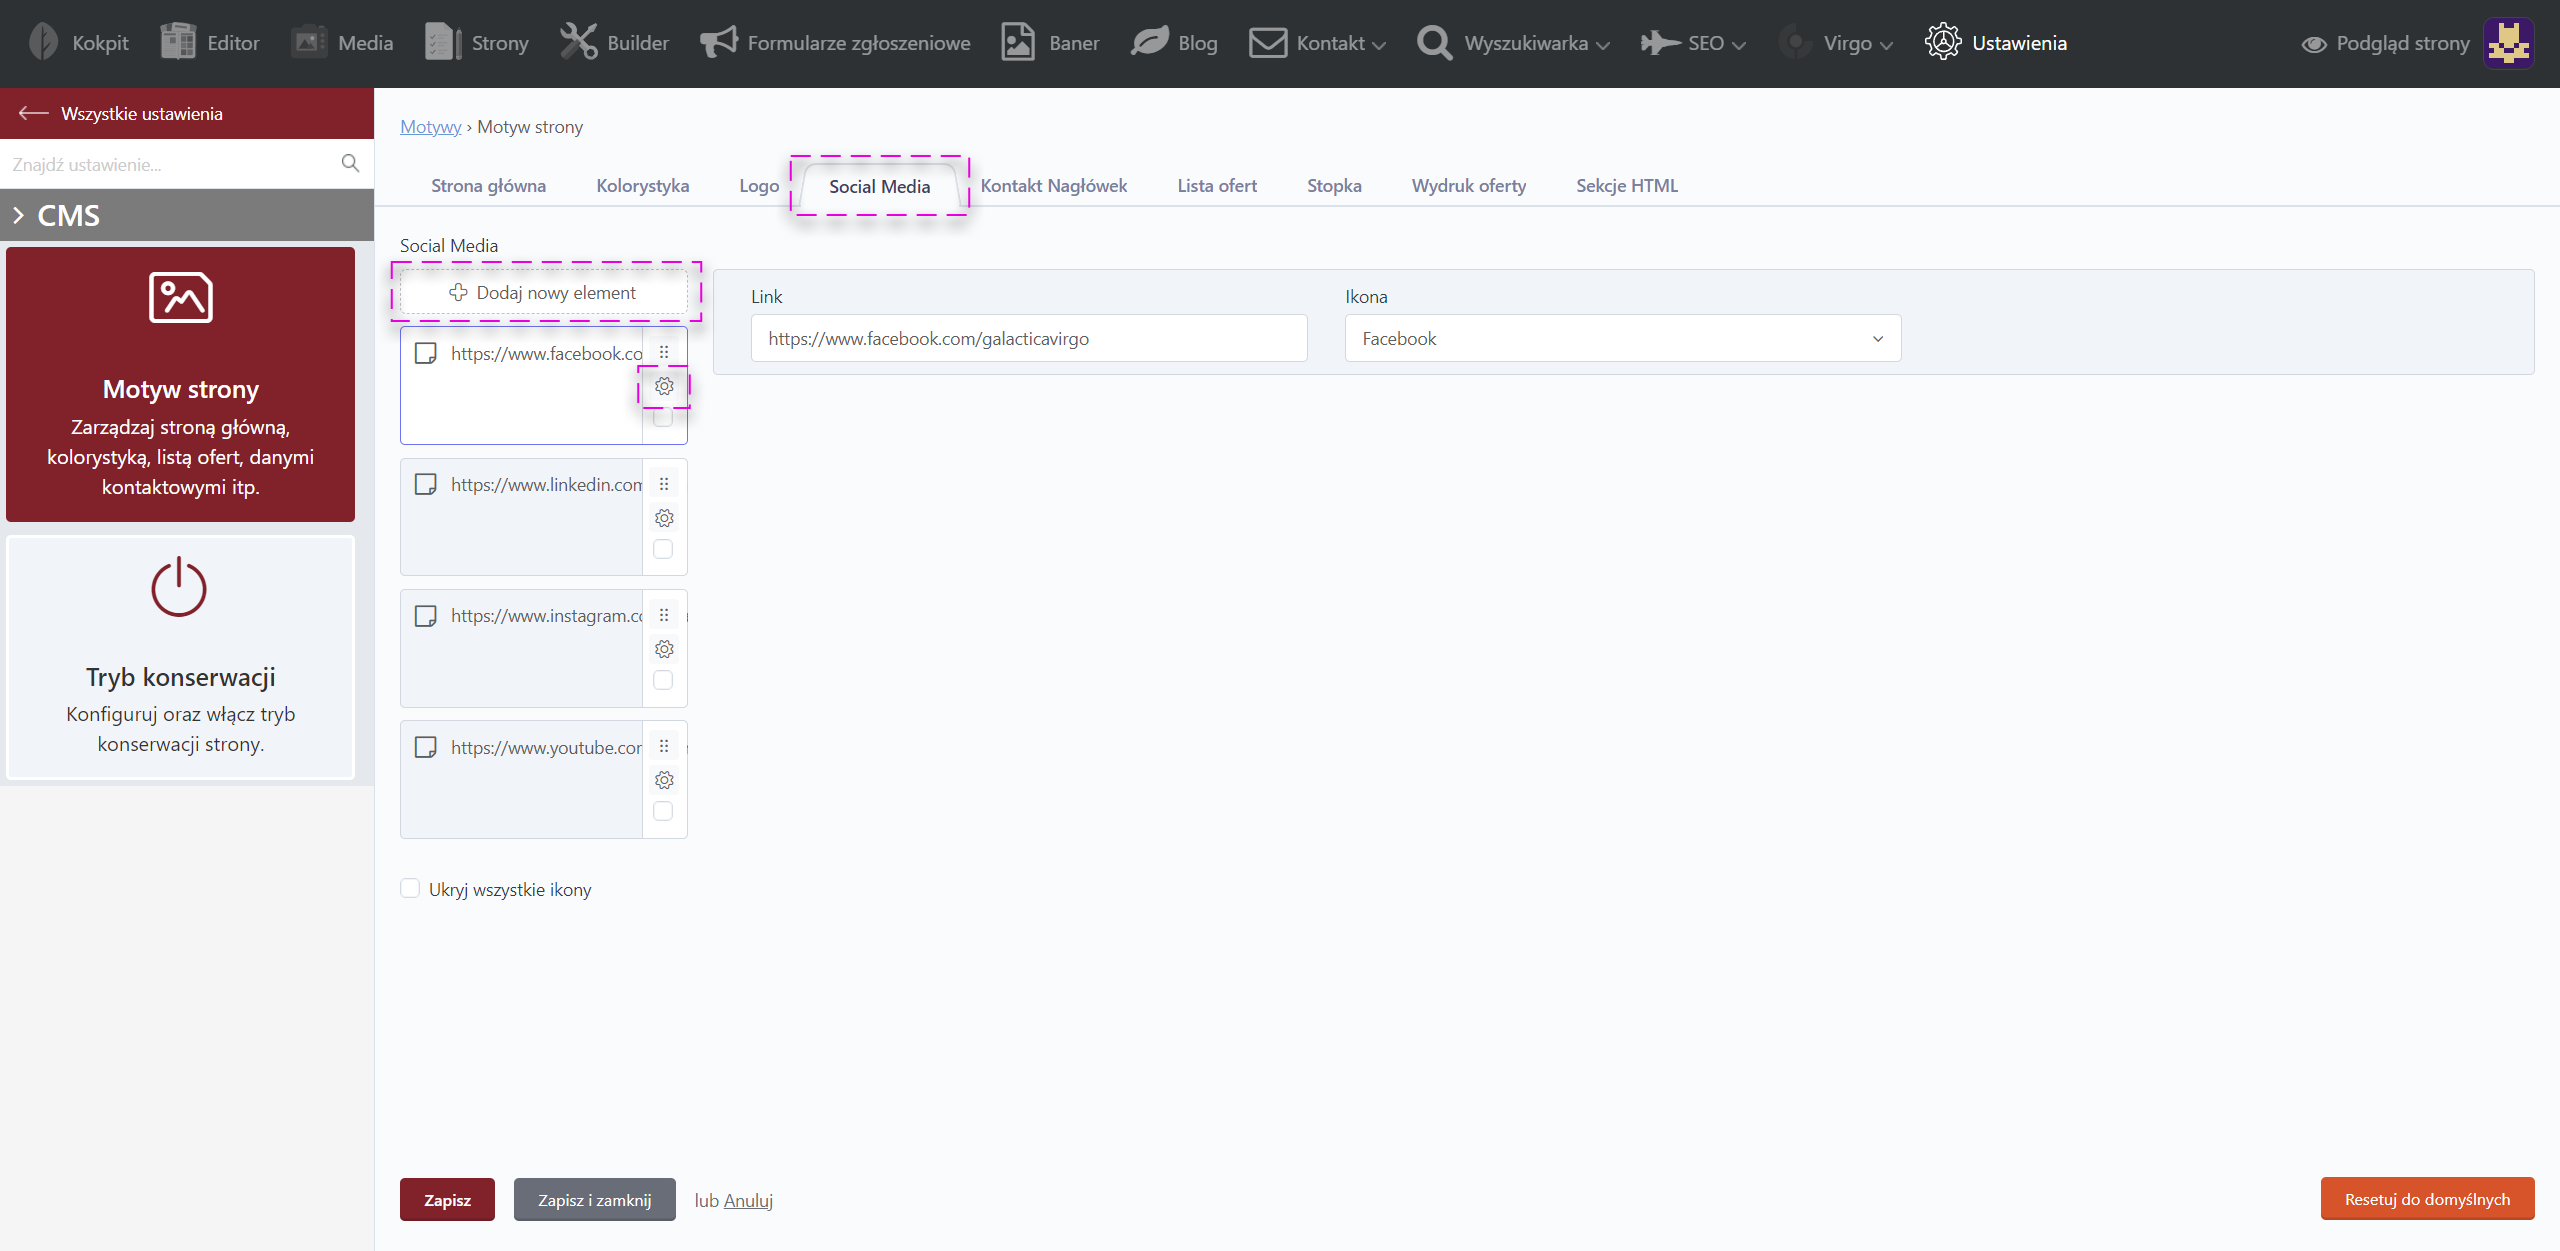Click the search magnifier in settings sidebar
The image size is (2560, 1251).
pyautogui.click(x=350, y=163)
